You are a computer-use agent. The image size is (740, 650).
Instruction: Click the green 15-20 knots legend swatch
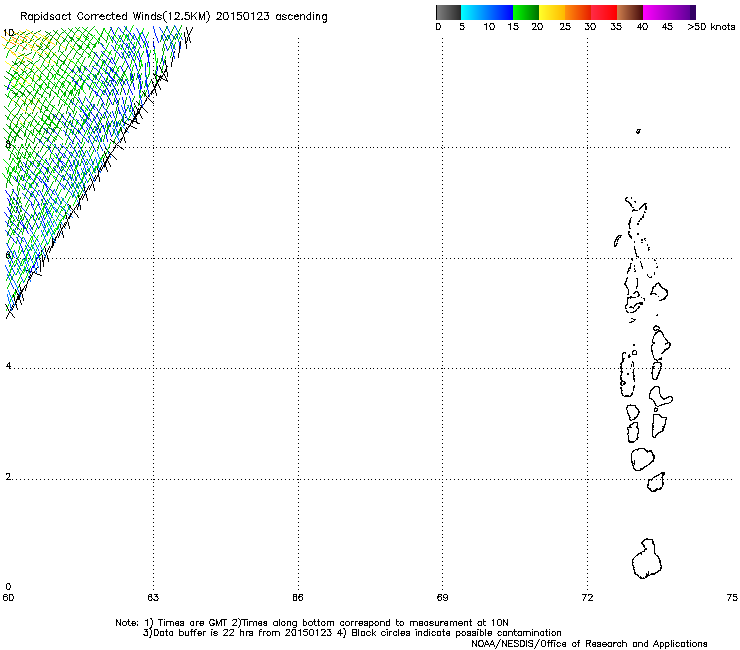(x=526, y=12)
